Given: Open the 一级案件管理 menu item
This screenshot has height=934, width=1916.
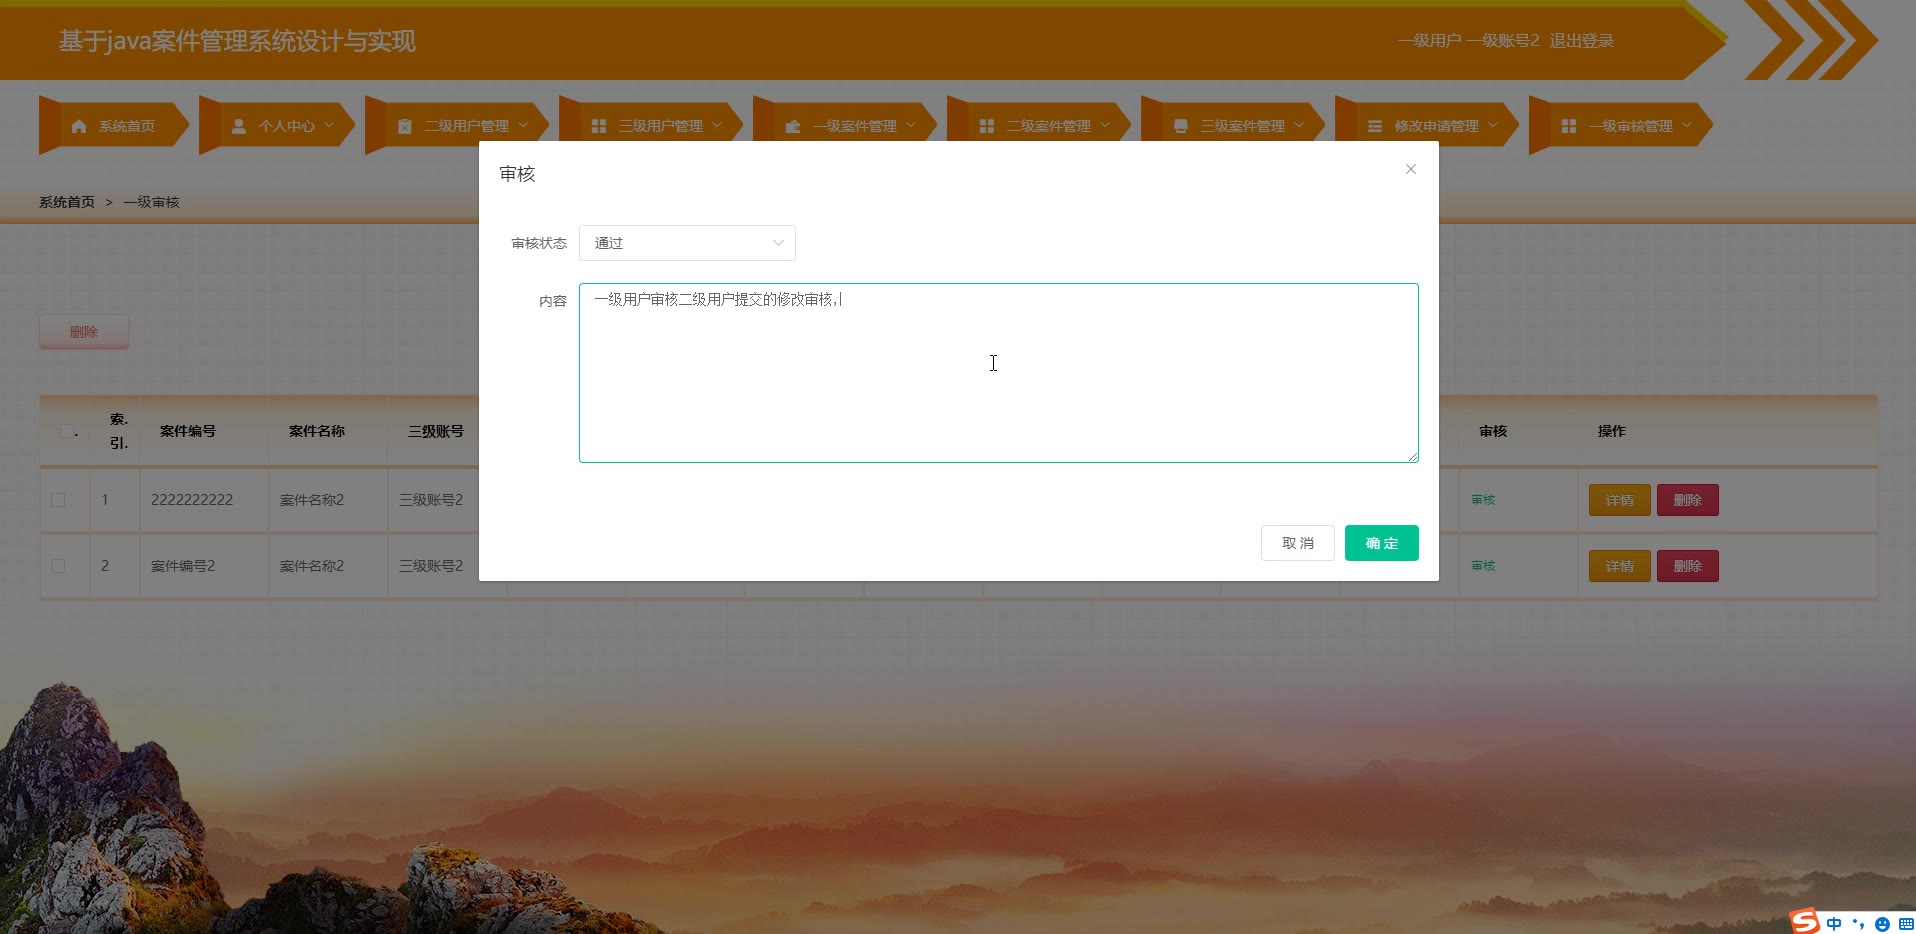Looking at the screenshot, I should click(846, 126).
